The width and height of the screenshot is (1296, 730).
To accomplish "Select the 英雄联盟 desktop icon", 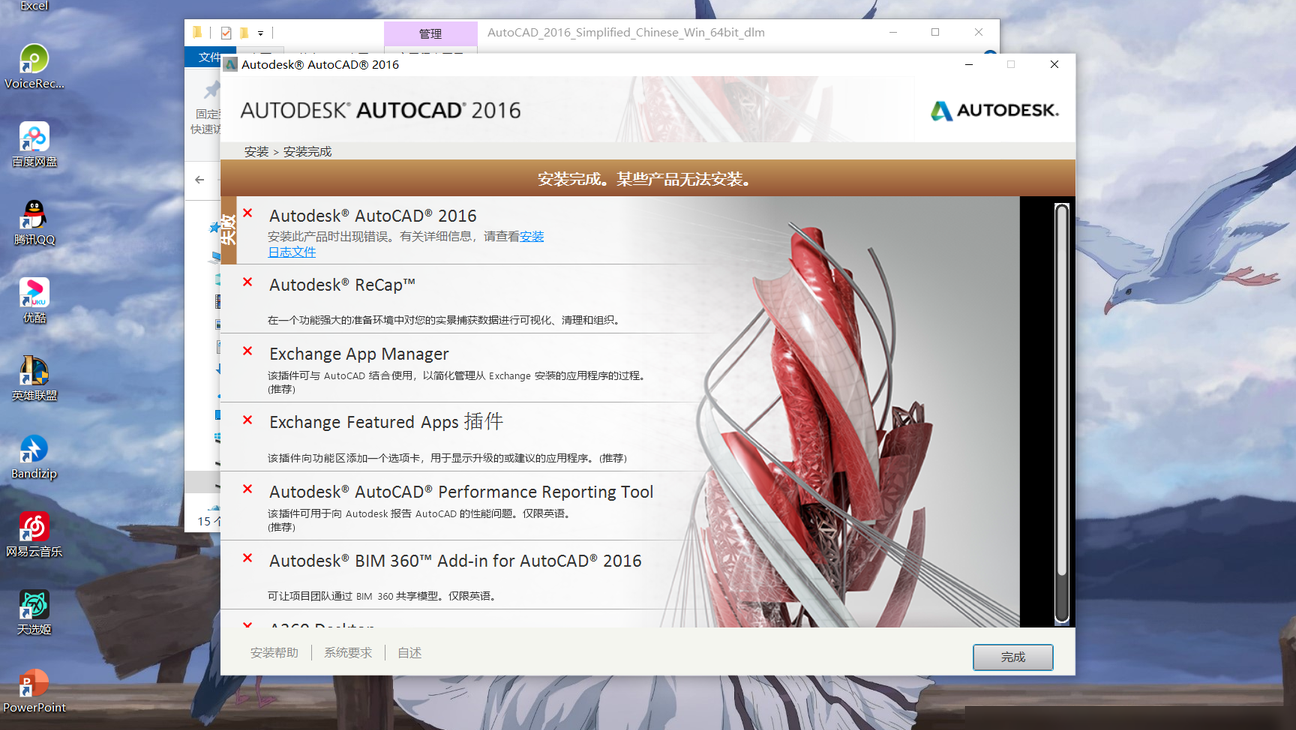I will coord(34,378).
